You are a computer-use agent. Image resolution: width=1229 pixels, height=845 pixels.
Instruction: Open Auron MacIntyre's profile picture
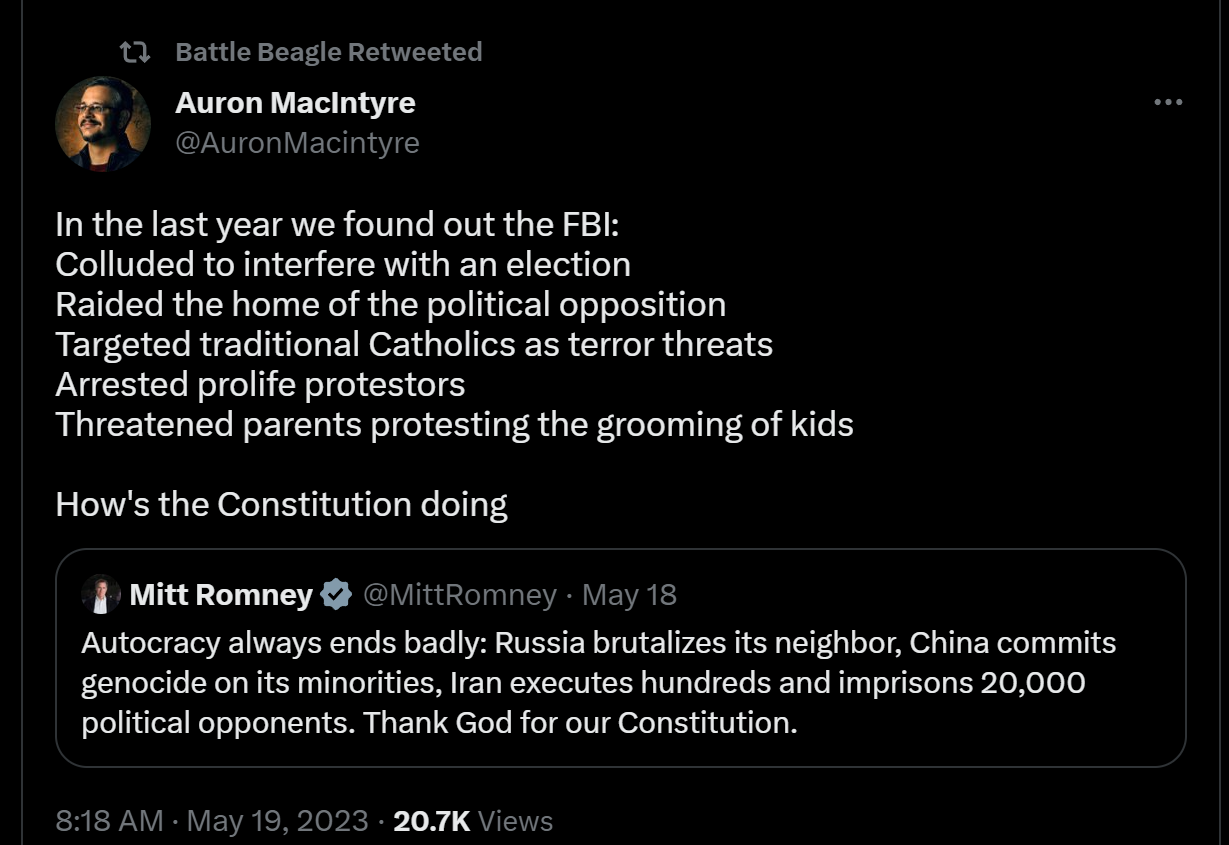click(x=103, y=124)
